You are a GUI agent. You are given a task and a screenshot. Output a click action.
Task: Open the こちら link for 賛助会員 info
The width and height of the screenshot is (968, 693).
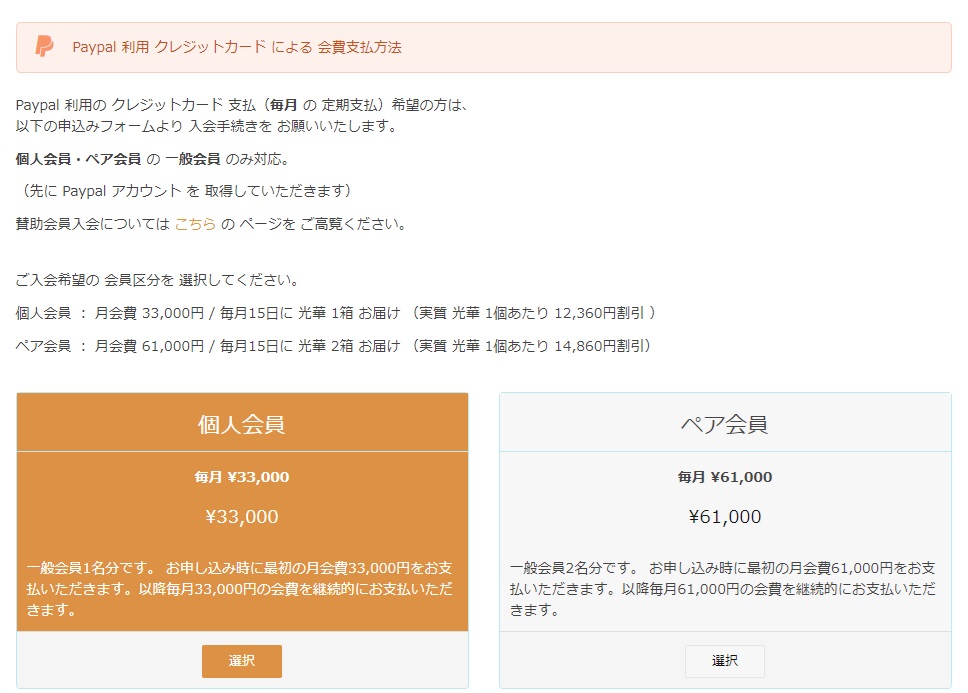point(195,224)
